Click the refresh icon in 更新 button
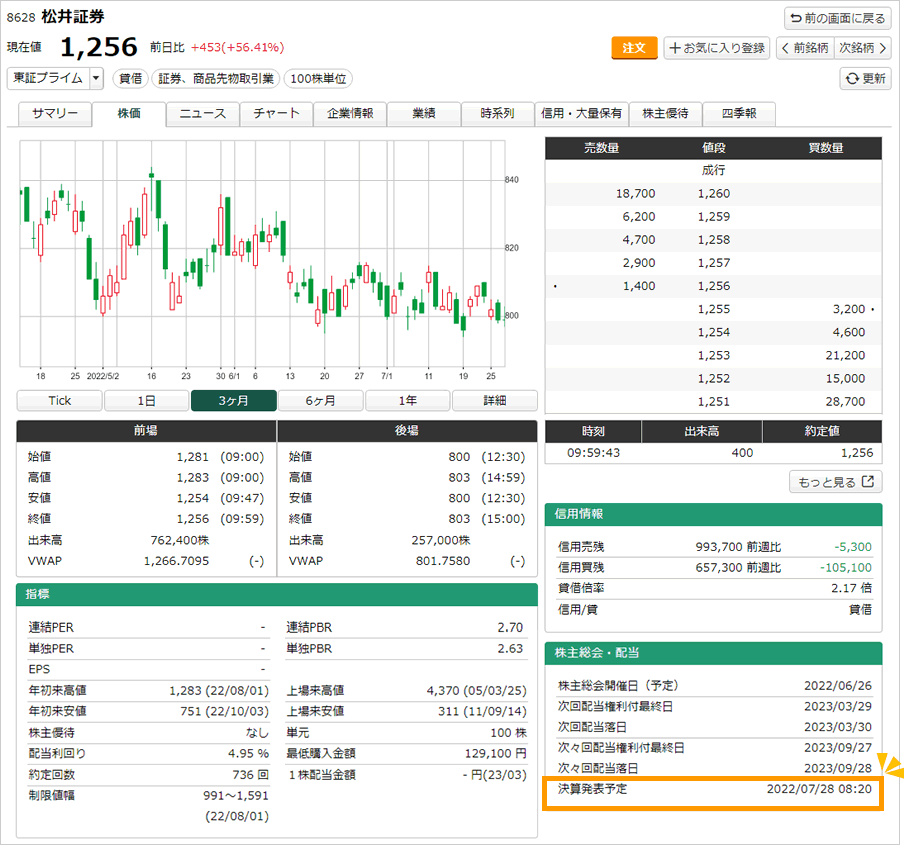 click(x=852, y=78)
